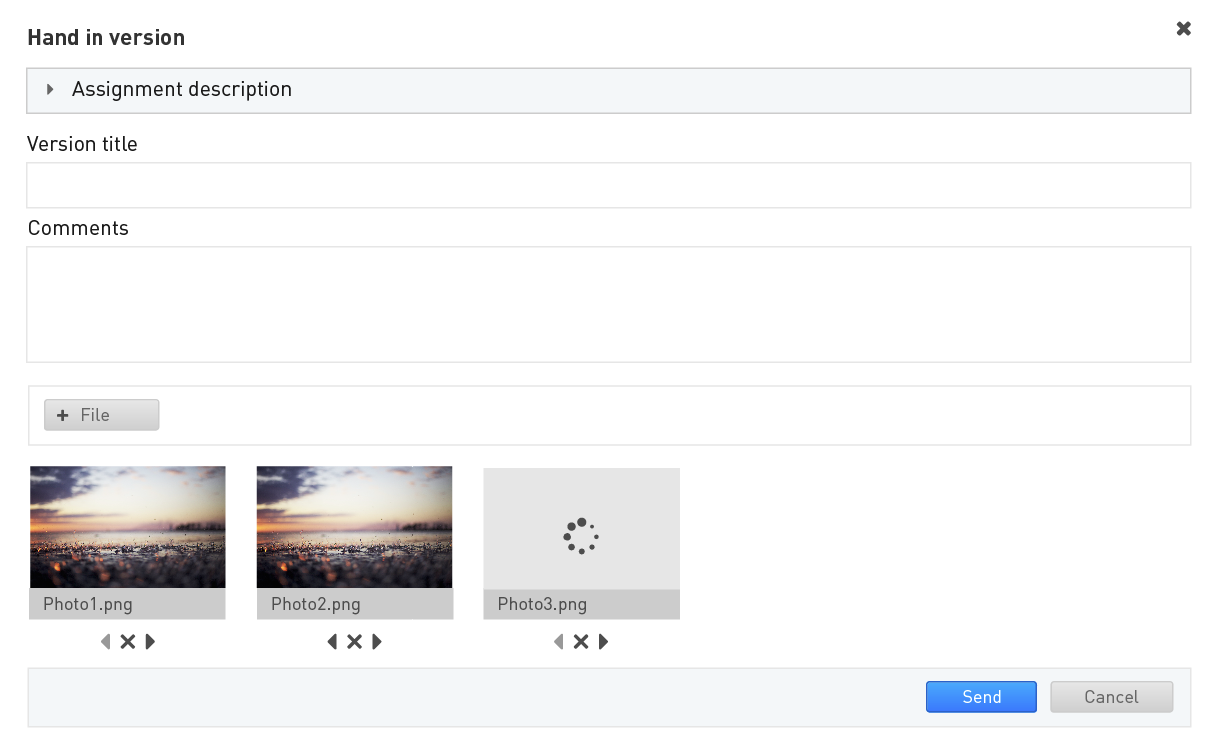Move Photo3.png right with arrow icon
This screenshot has width=1222, height=749.
click(x=603, y=642)
